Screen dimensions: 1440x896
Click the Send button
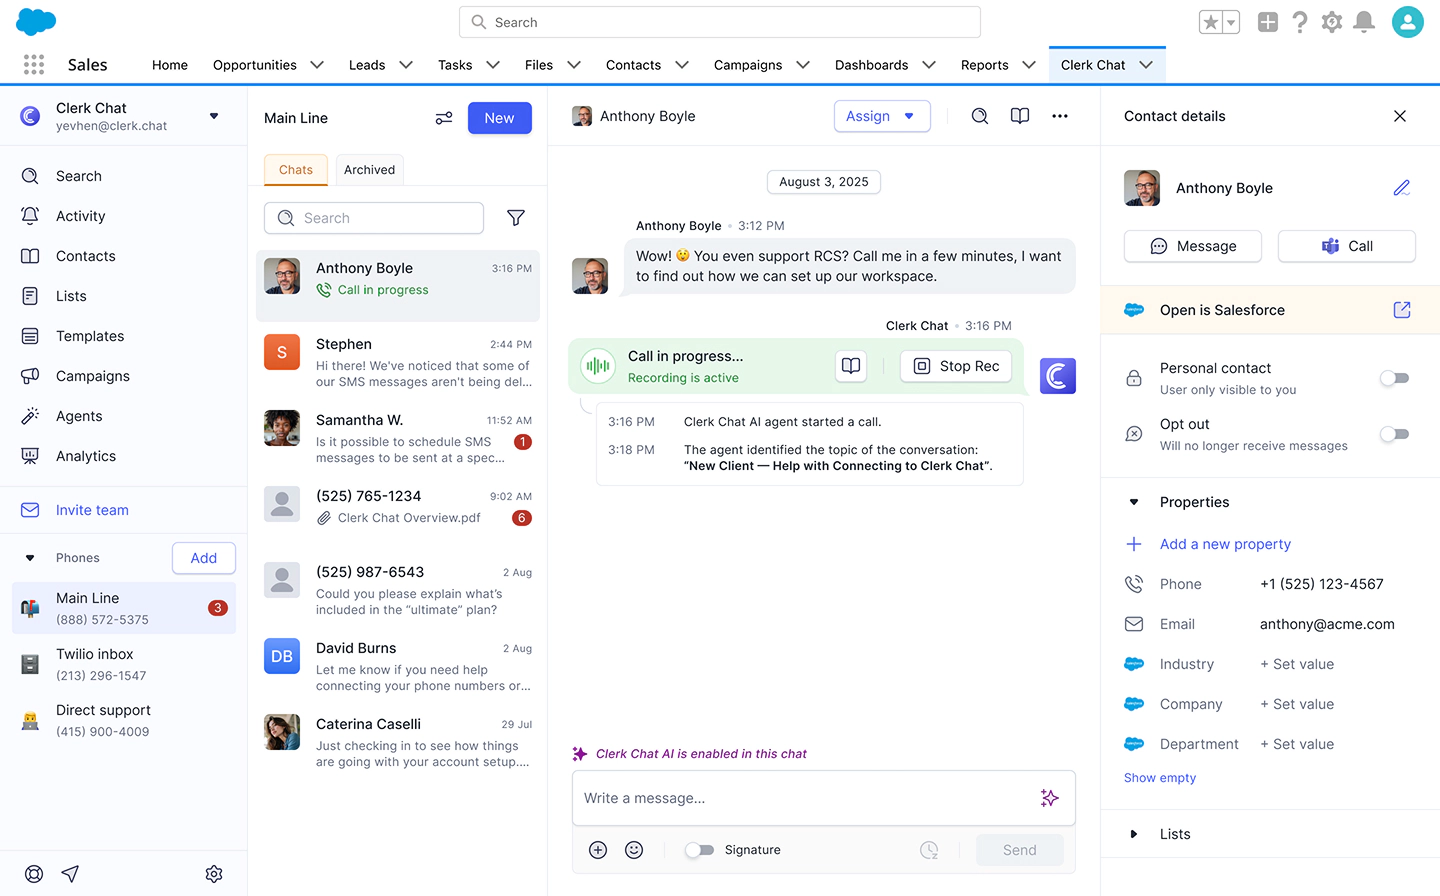(1020, 850)
